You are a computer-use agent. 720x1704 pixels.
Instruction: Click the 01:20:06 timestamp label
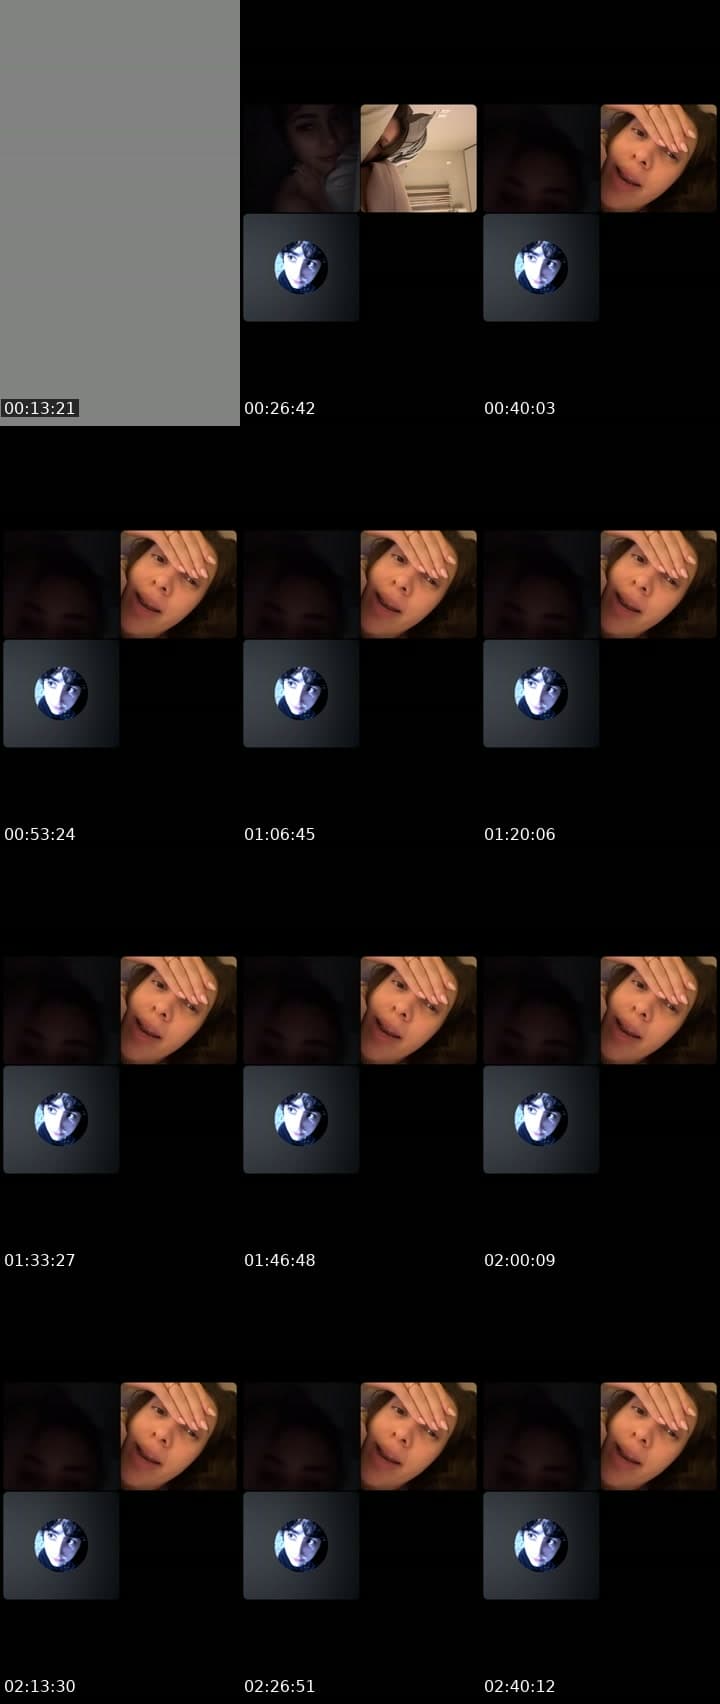[x=520, y=834]
